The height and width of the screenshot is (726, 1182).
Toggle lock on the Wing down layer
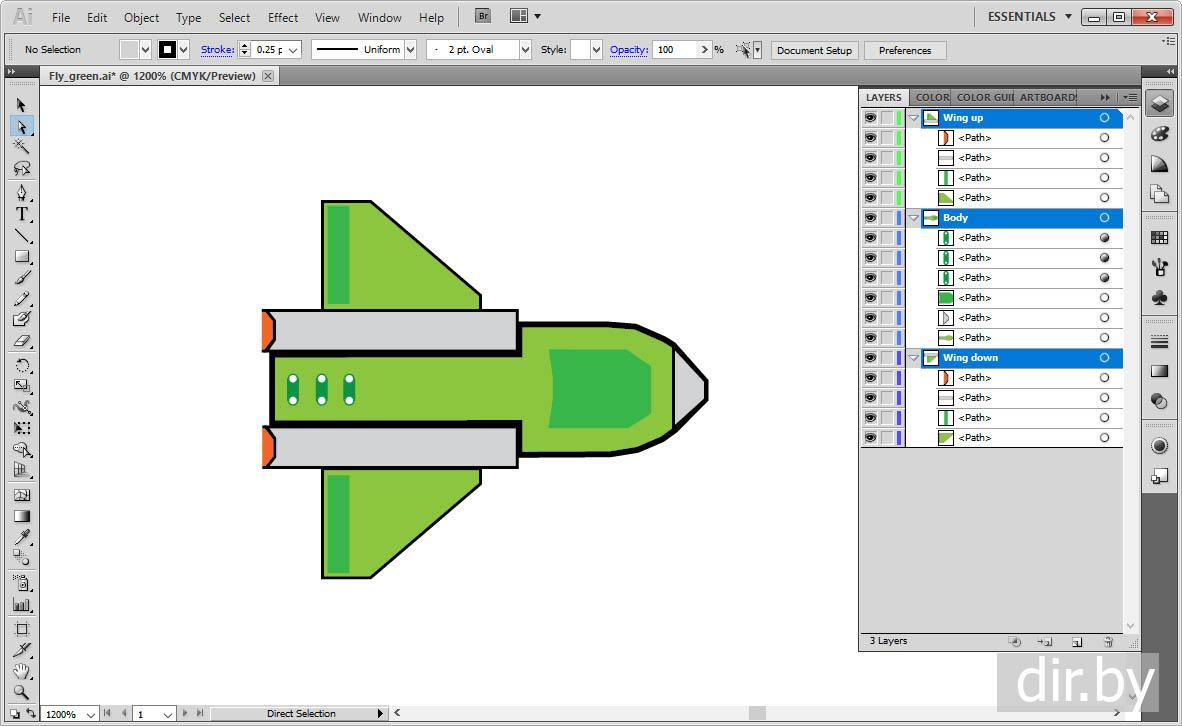click(x=886, y=358)
